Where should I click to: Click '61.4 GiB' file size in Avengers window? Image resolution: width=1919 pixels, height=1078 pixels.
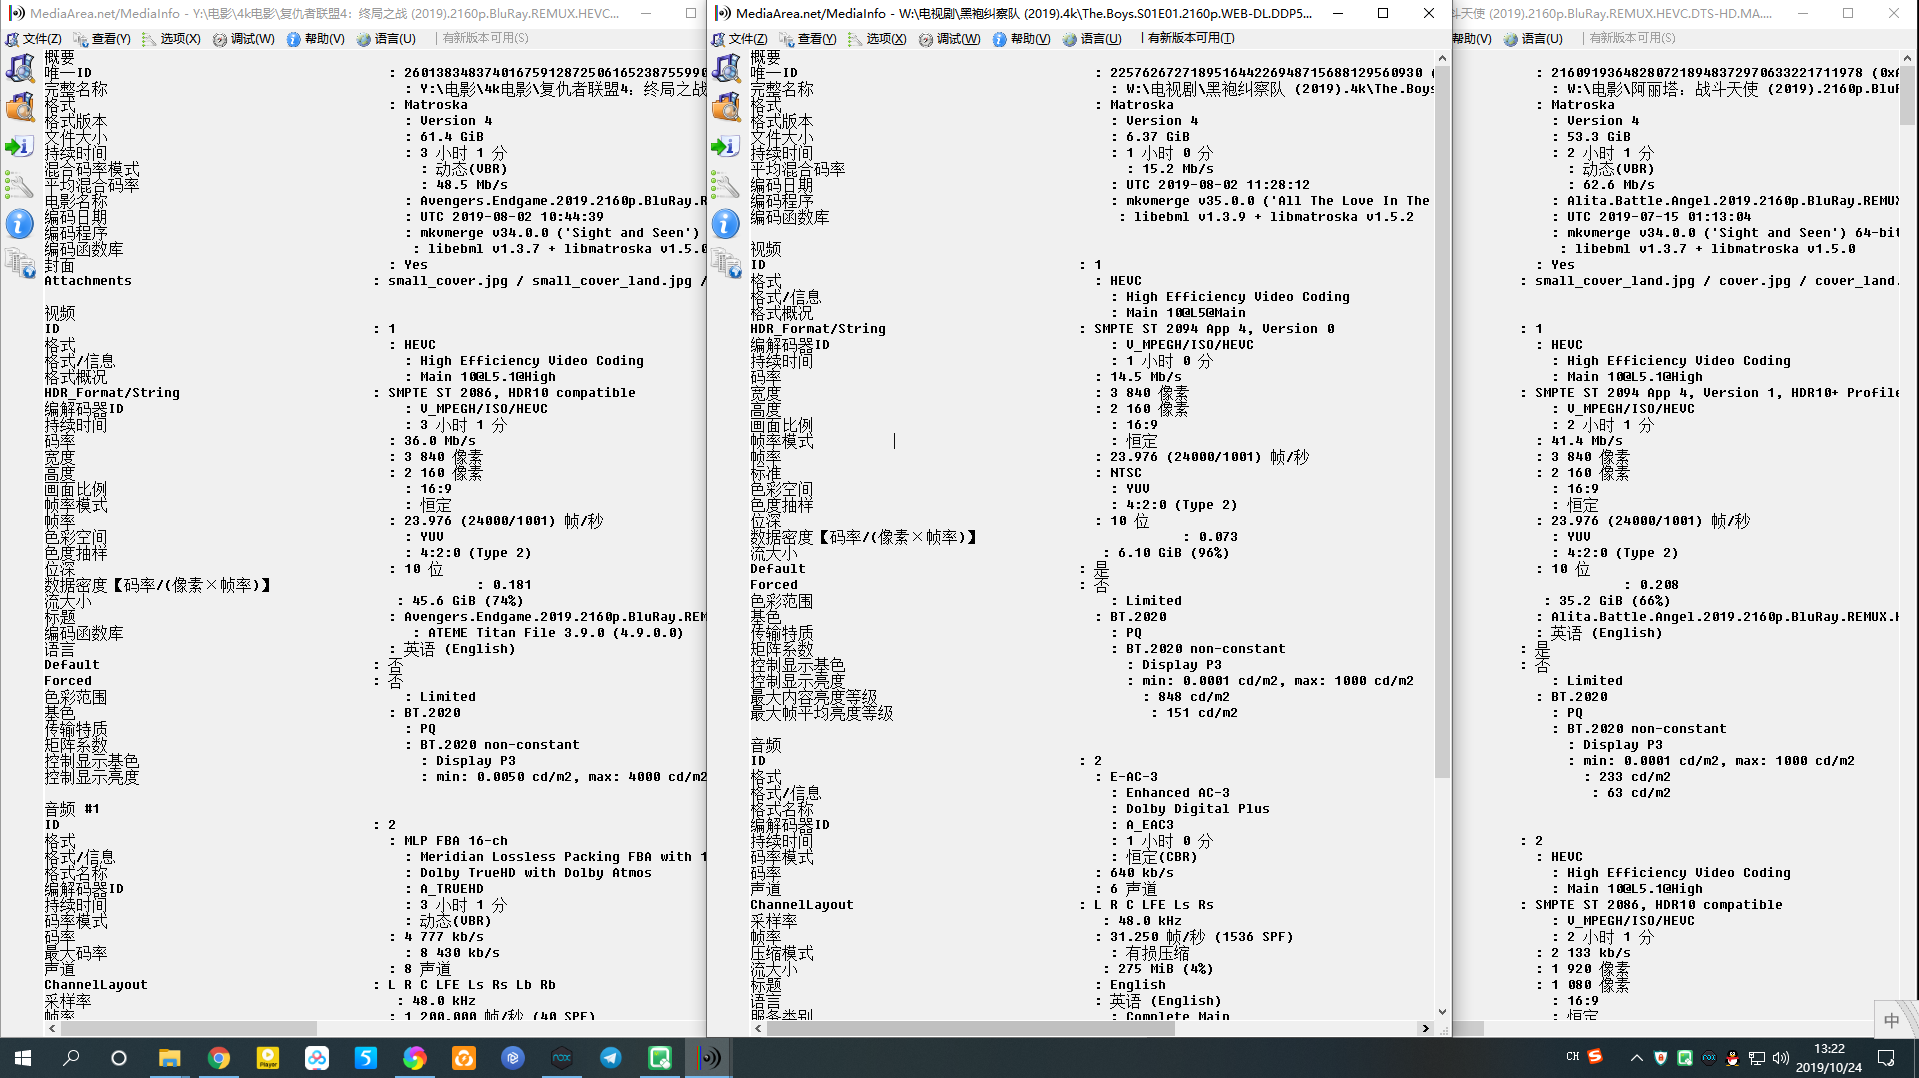click(452, 137)
